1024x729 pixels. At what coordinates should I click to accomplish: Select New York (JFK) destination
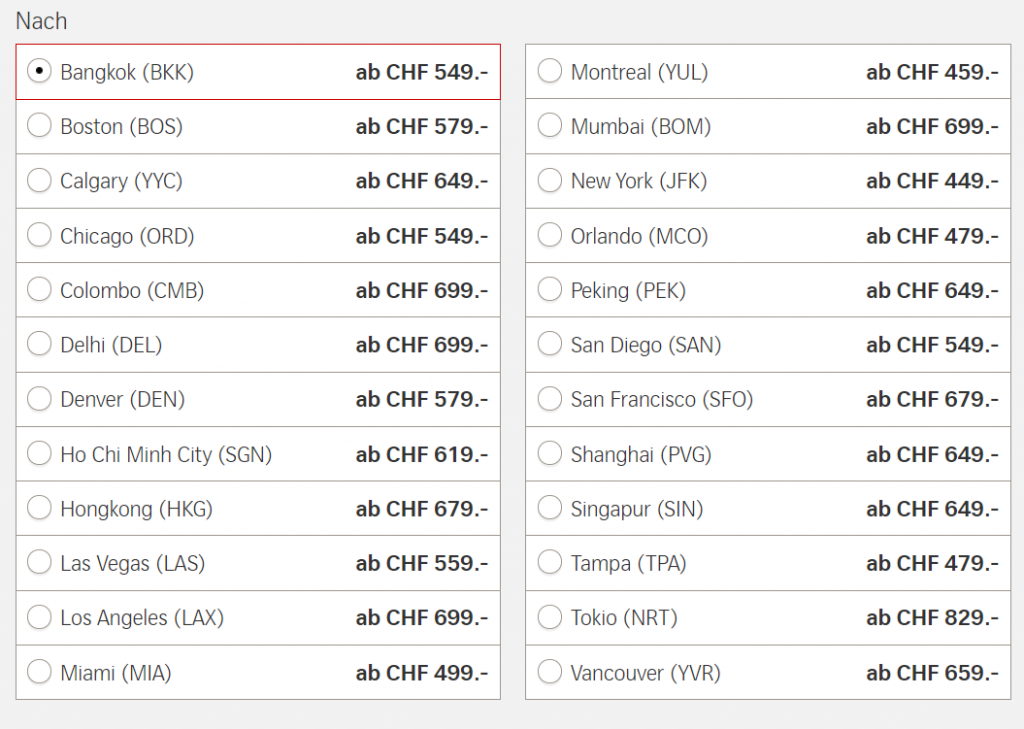549,181
